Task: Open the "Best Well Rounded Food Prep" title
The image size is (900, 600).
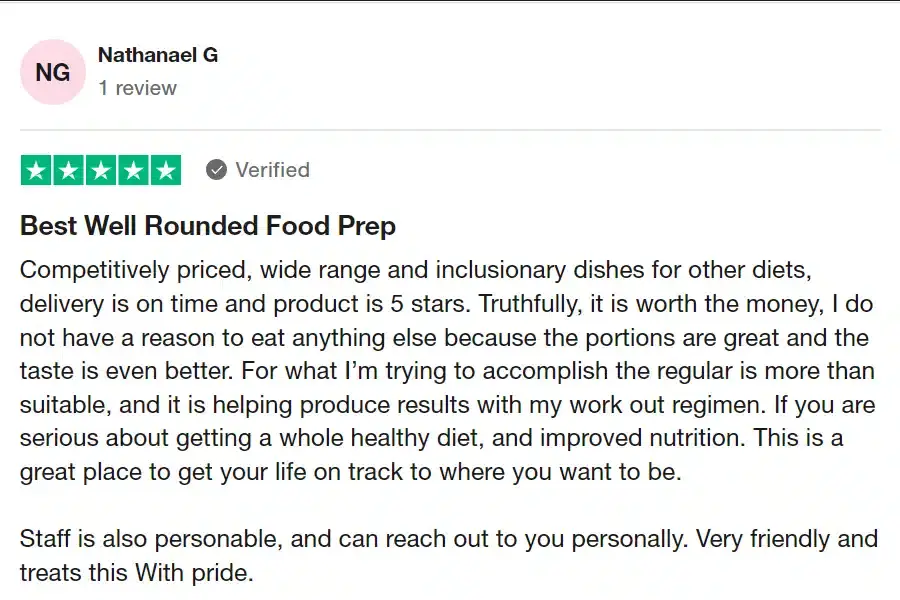Action: point(208,226)
